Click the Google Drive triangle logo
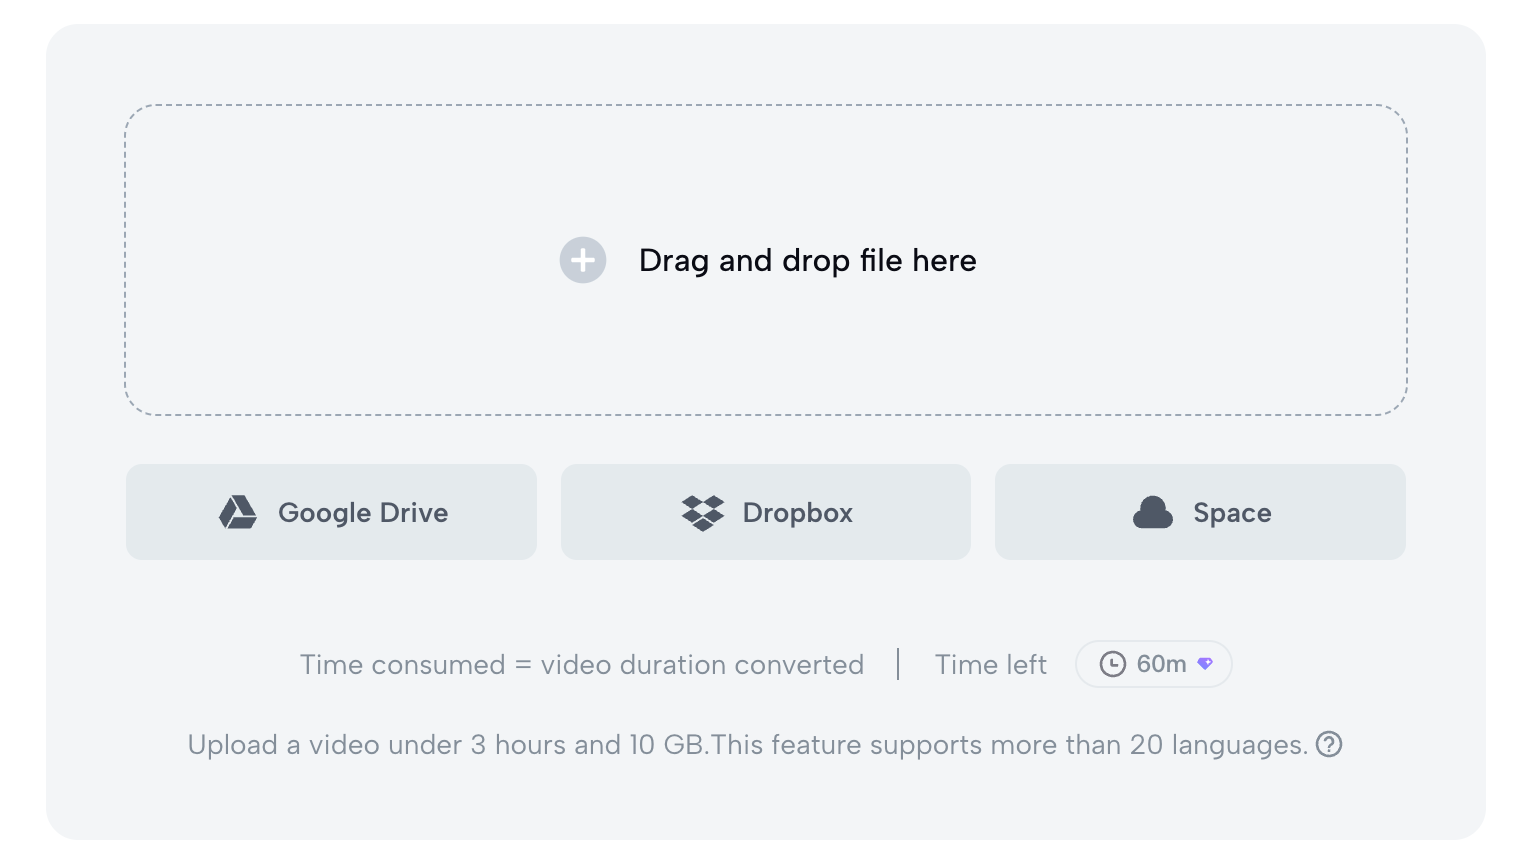Image resolution: width=1518 pixels, height=868 pixels. (x=237, y=512)
